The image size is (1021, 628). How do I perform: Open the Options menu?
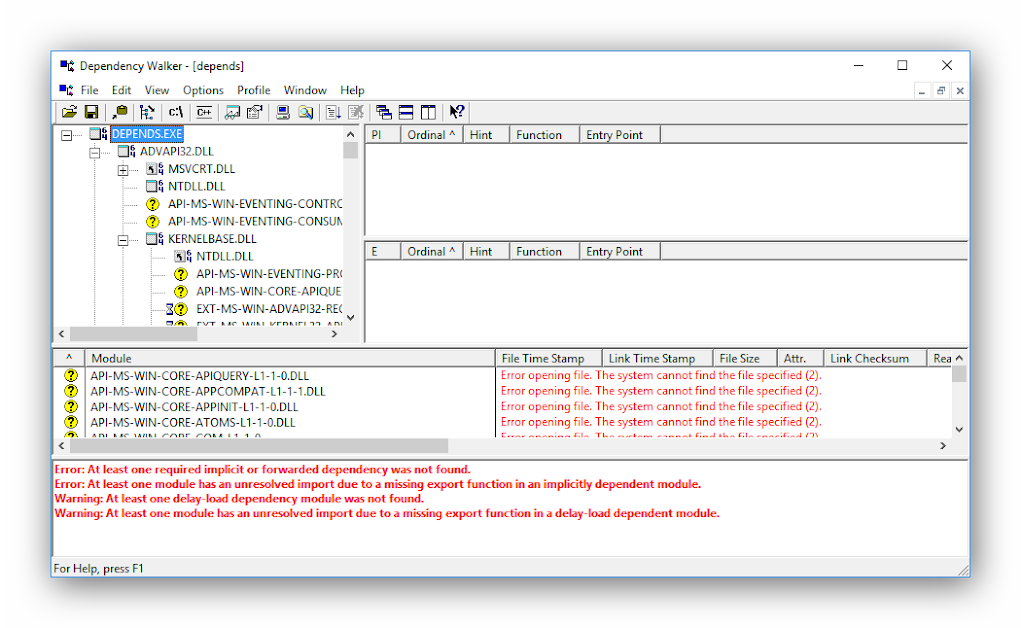203,90
